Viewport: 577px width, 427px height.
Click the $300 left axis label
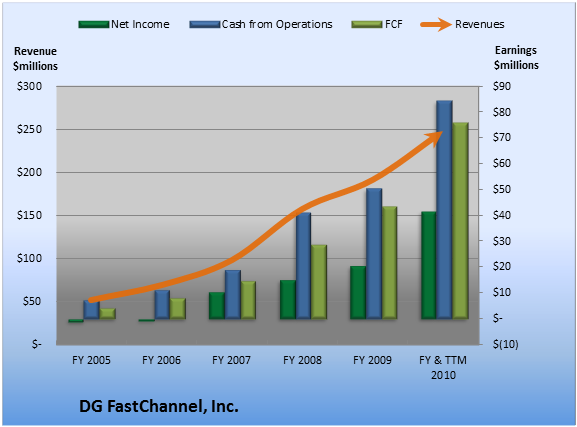tap(29, 86)
